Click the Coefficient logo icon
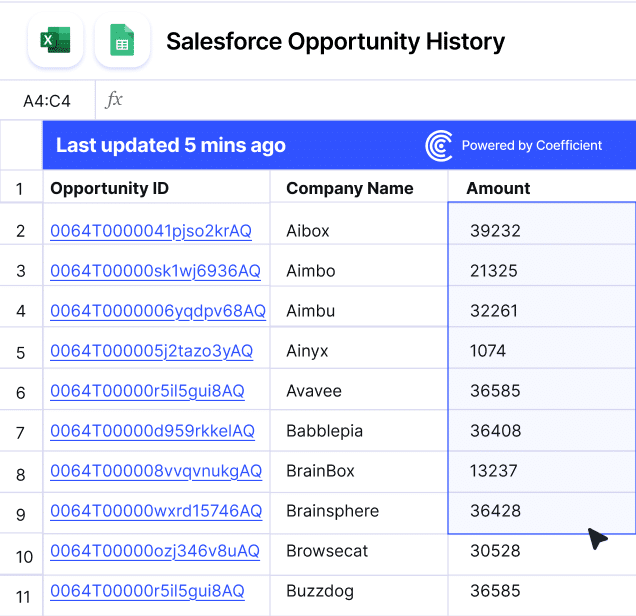The height and width of the screenshot is (616, 636). click(438, 146)
